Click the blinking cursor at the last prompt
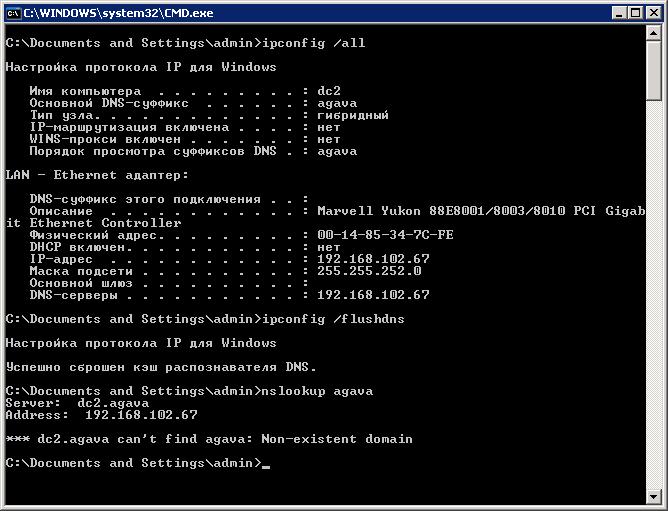The height and width of the screenshot is (511, 668). pos(266,466)
